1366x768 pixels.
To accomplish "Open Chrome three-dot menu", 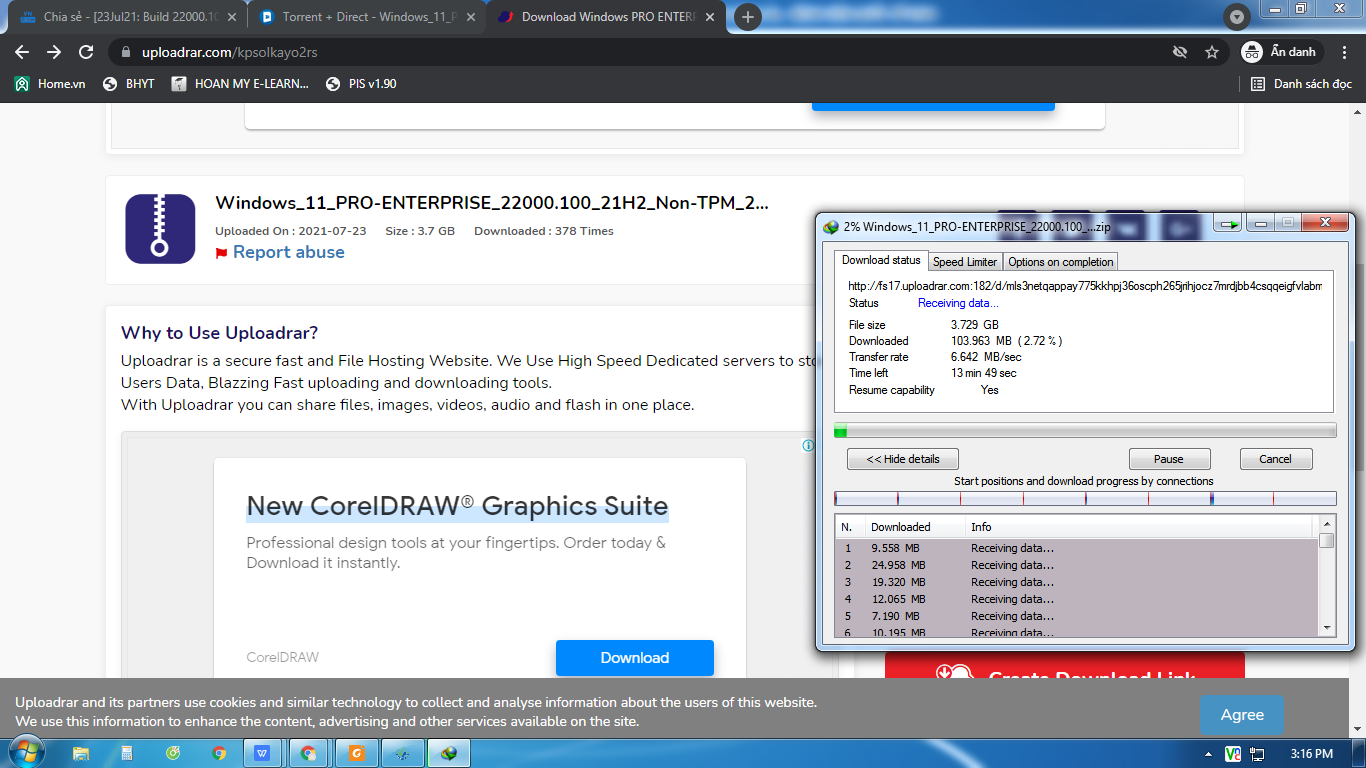I will [x=1346, y=52].
